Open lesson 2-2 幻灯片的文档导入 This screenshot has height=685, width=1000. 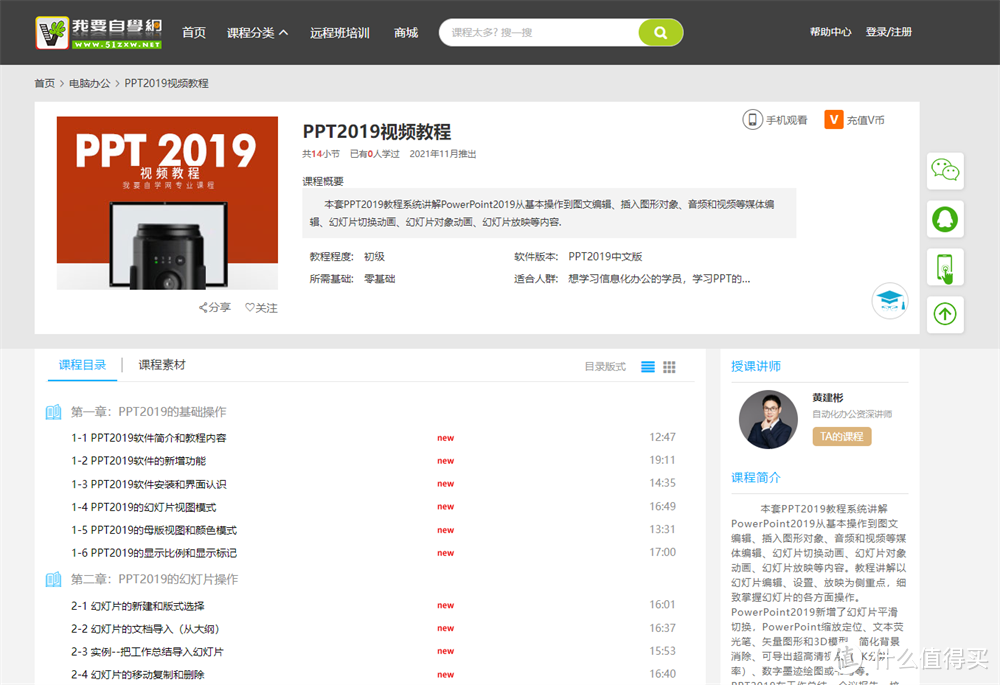click(145, 629)
